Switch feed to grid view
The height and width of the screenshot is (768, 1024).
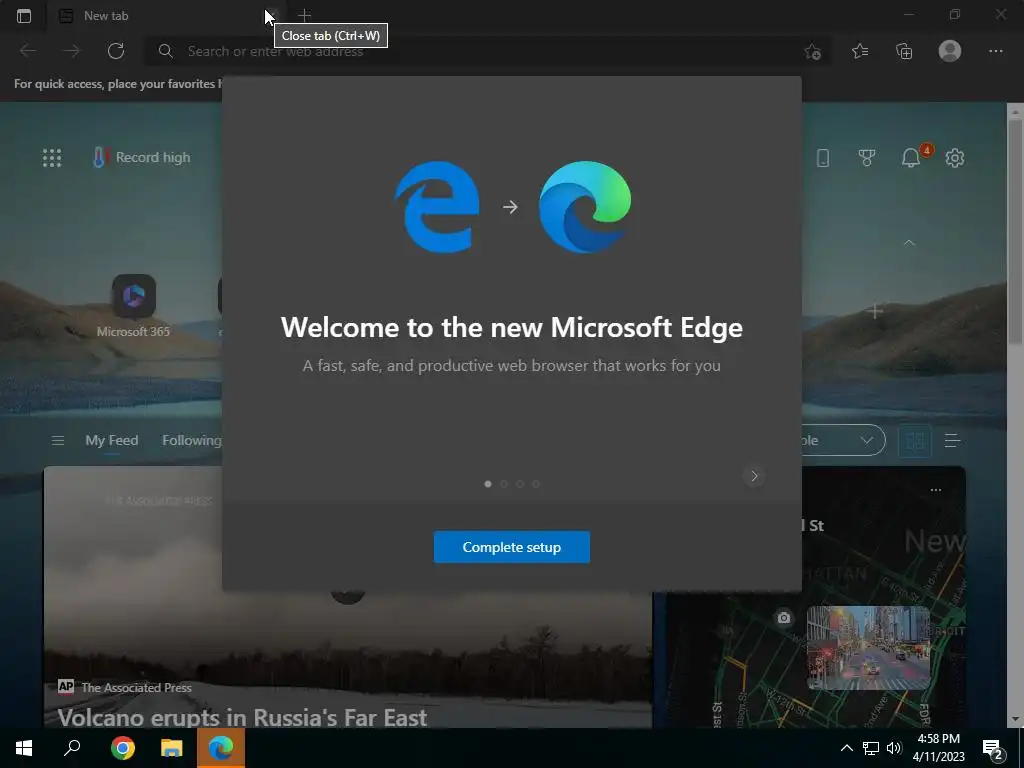coord(915,441)
